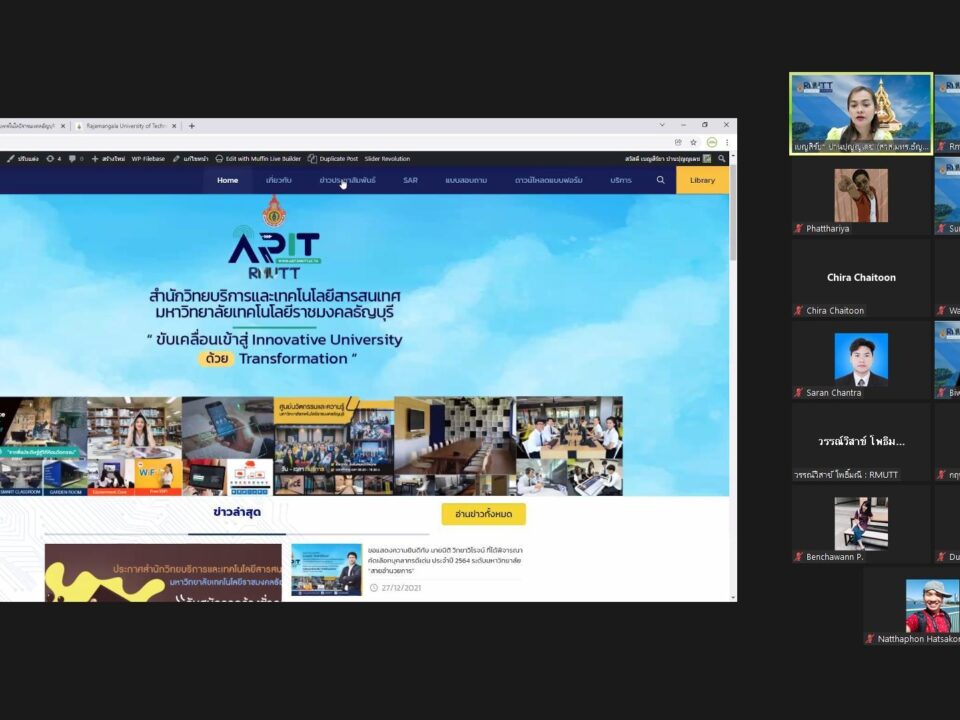Open the green Chrome profile icon
This screenshot has height=720, width=960.
click(x=711, y=142)
